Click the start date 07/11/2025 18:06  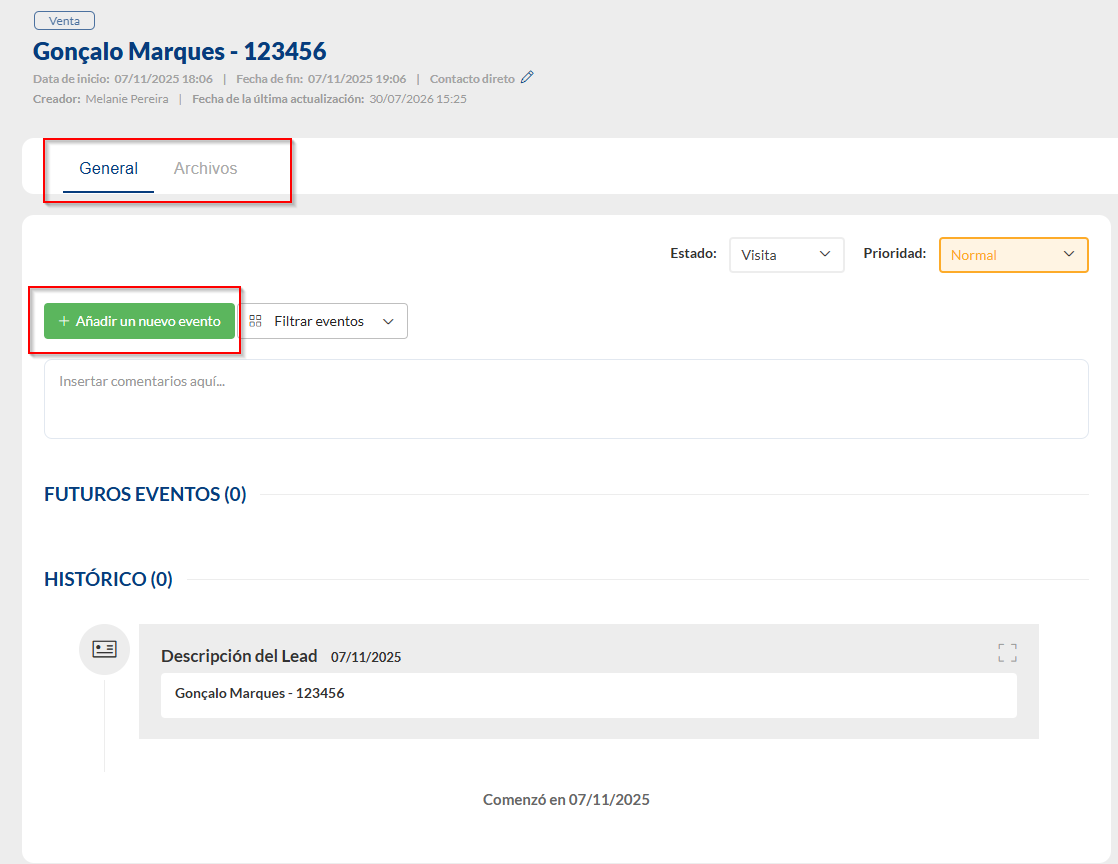pos(163,79)
